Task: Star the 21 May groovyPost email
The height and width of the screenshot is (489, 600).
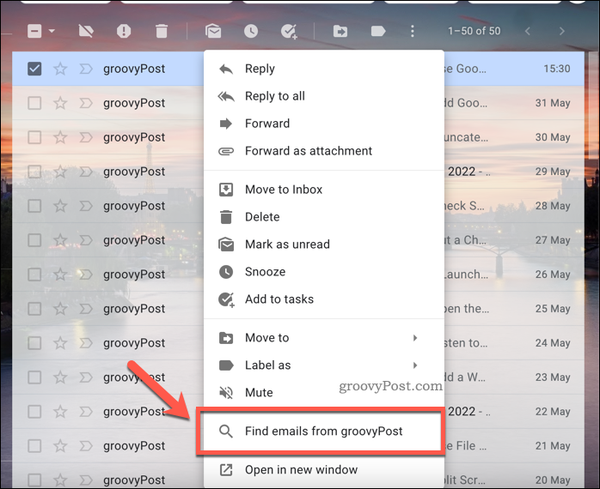Action: (x=60, y=446)
